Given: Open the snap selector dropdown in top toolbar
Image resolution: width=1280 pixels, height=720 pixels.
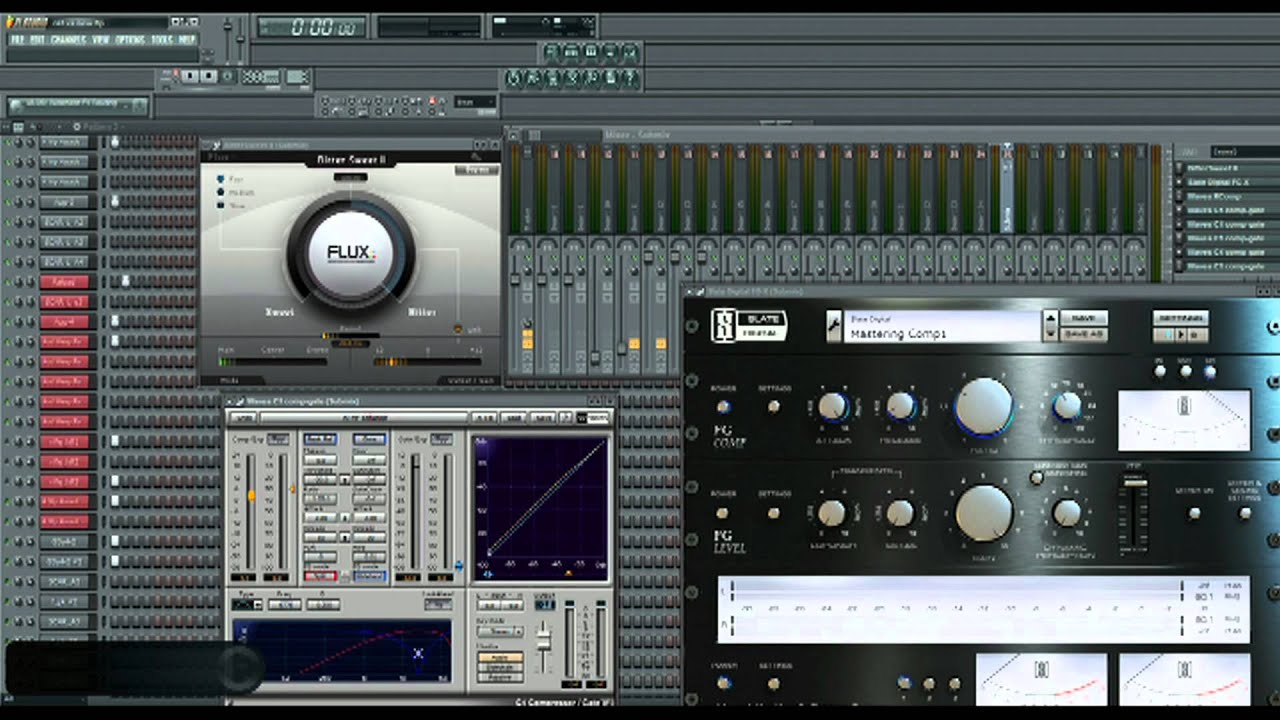Looking at the screenshot, I should (x=475, y=102).
